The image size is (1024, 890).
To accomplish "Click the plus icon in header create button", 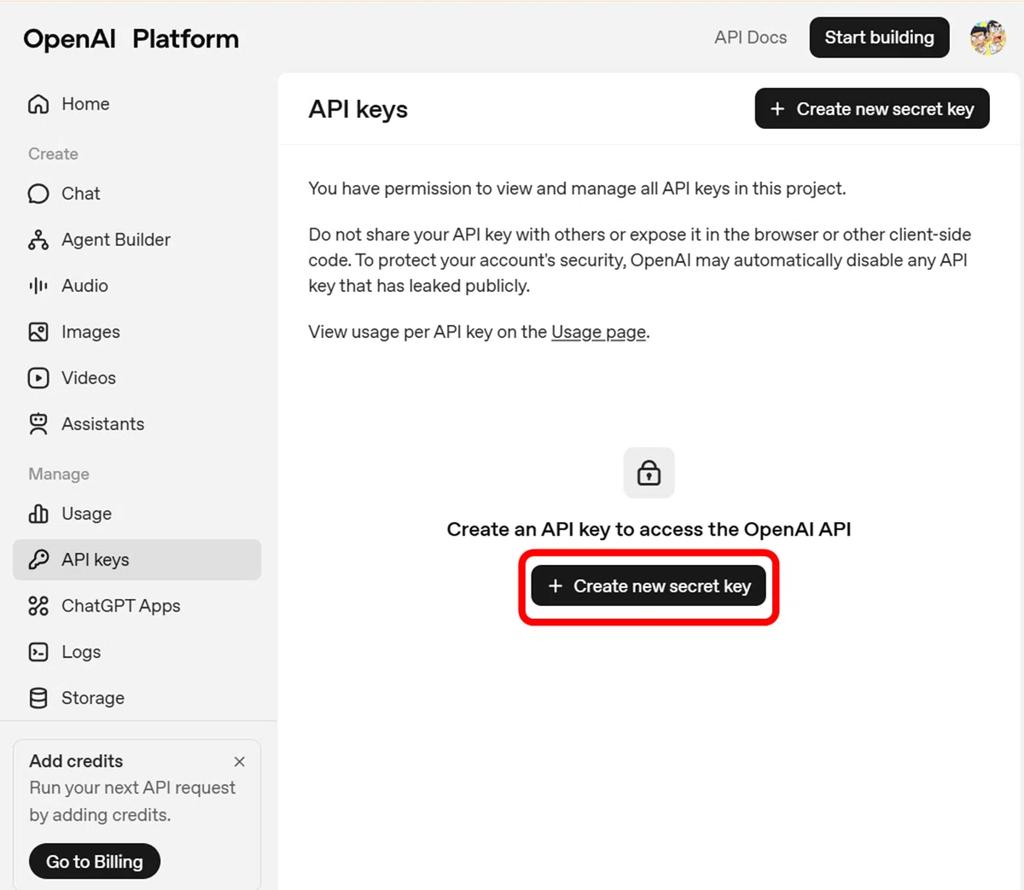I will (x=777, y=108).
